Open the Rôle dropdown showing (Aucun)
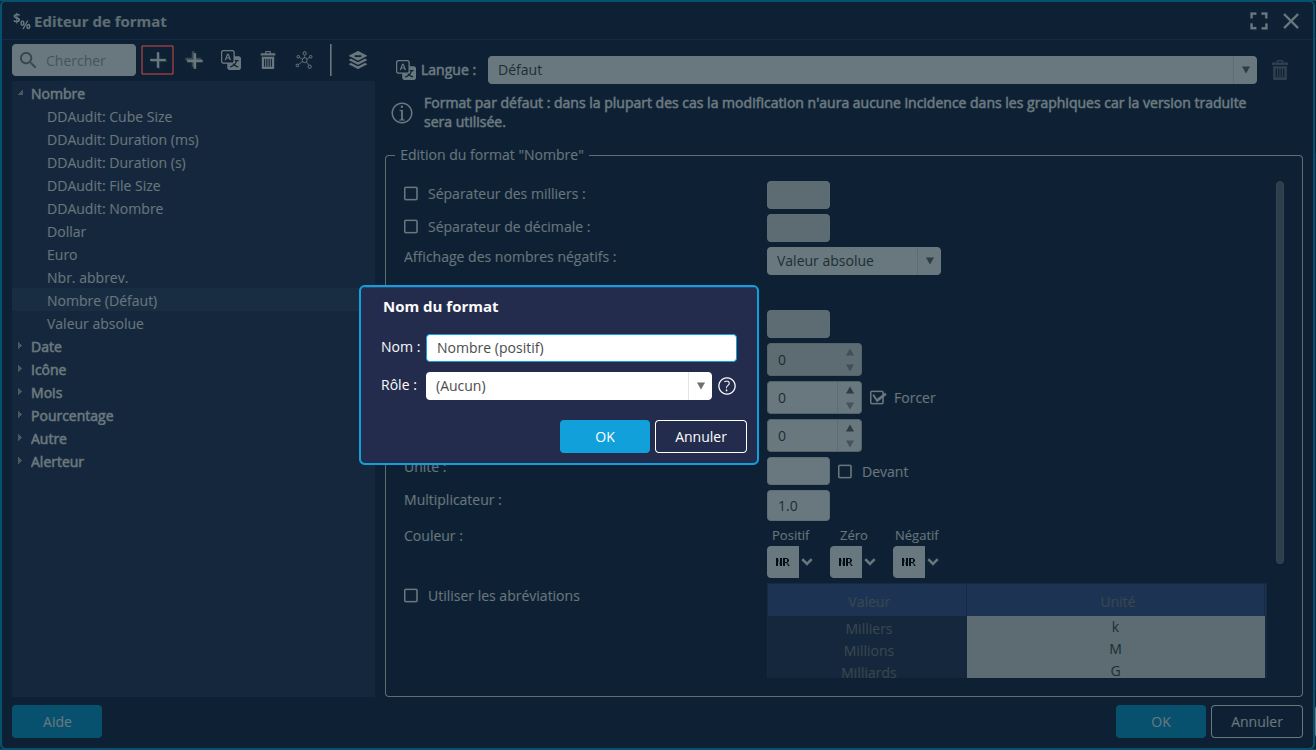 [x=568, y=386]
